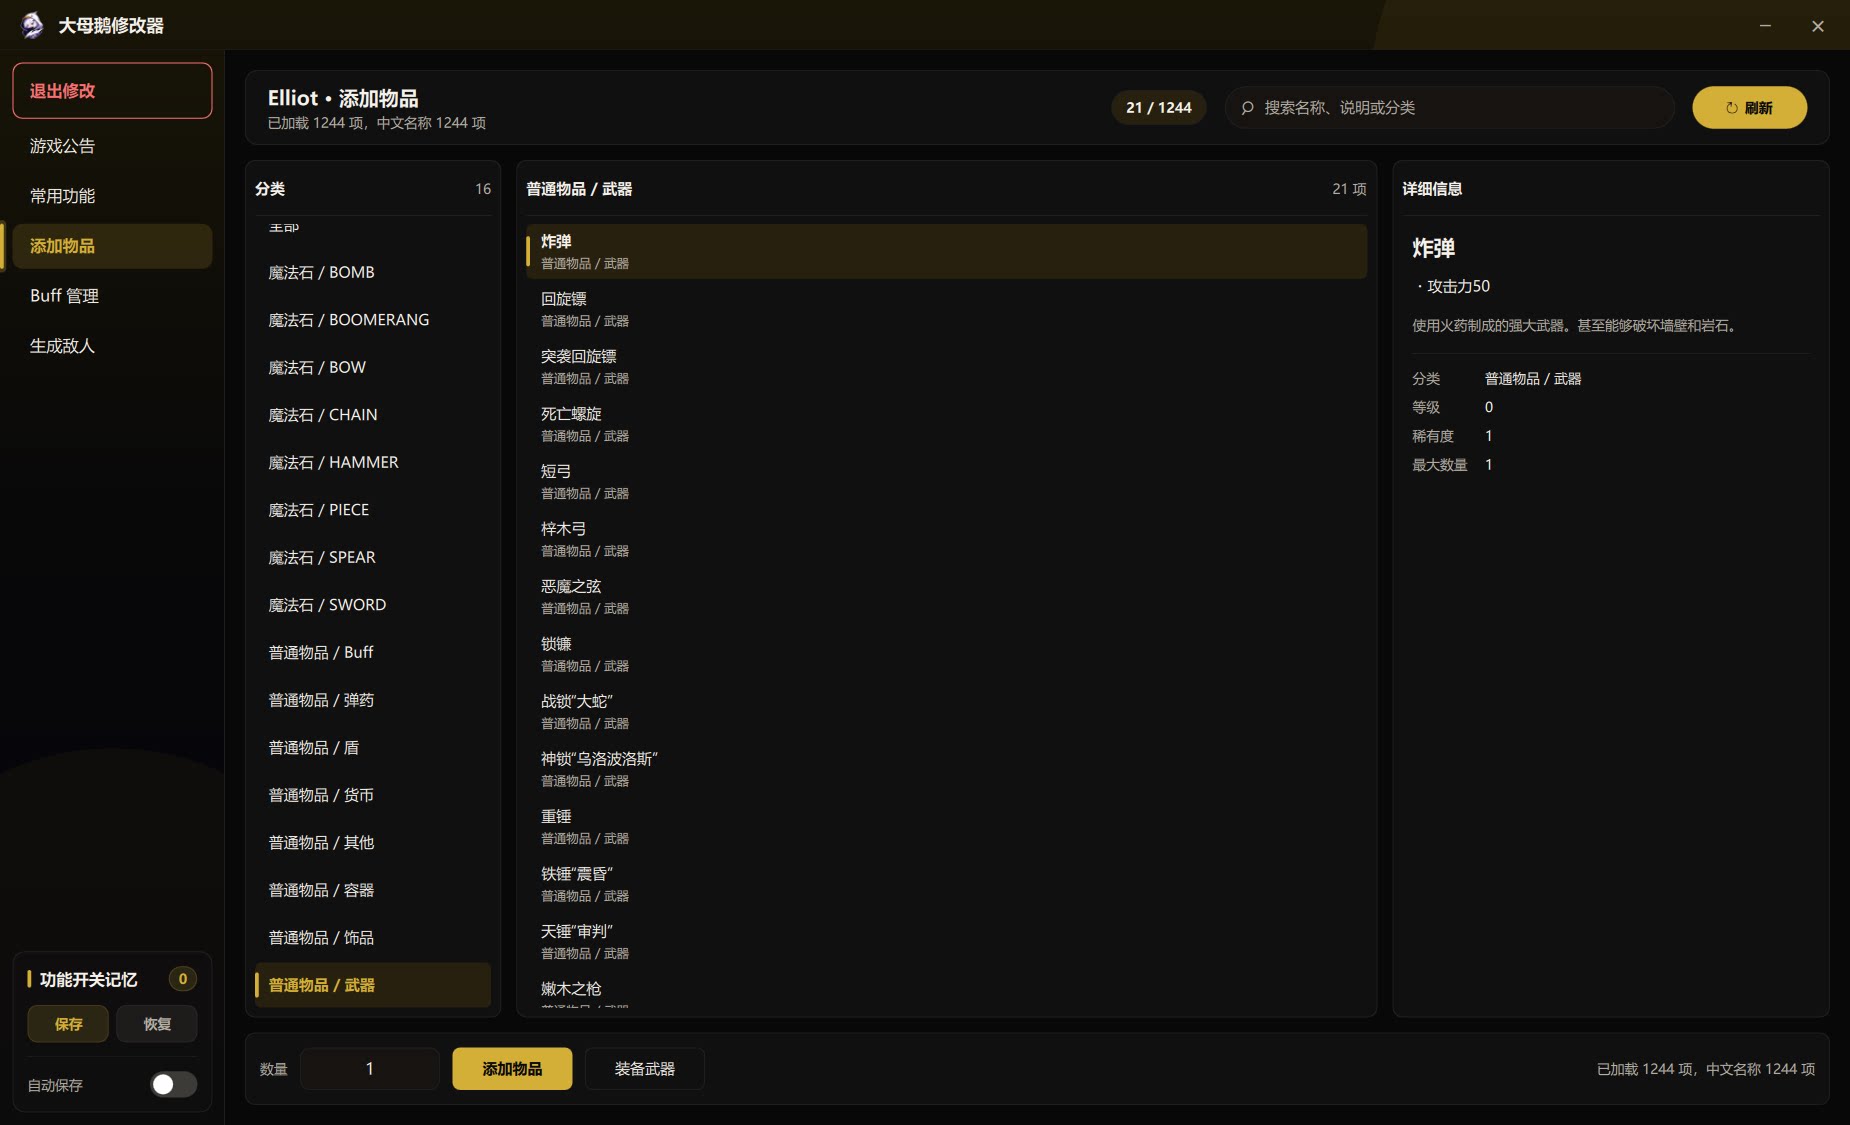1850x1125 pixels.
Task: Select category 普通物品 / 饰品
Action: pos(373,938)
